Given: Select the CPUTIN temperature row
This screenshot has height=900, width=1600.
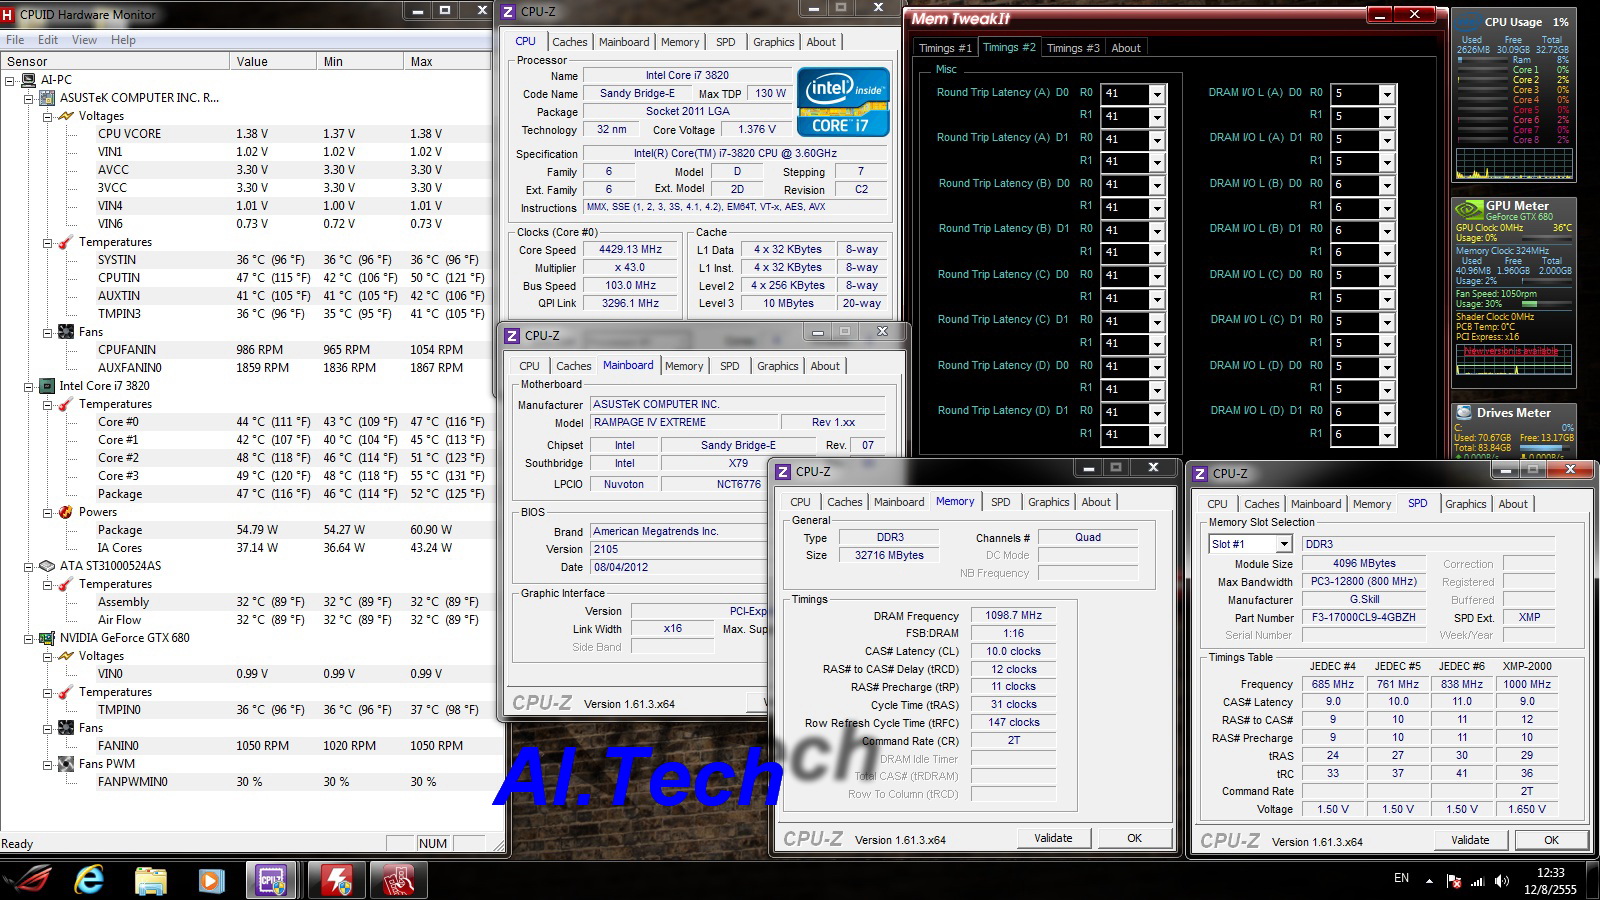Looking at the screenshot, I should pos(245,278).
